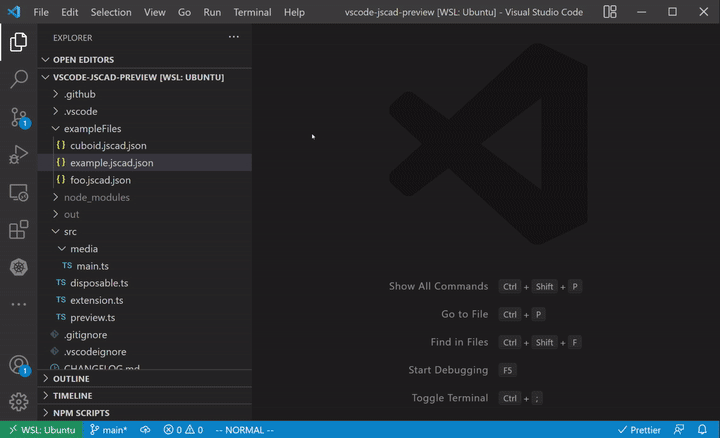The width and height of the screenshot is (720, 438).
Task: Open the Kubernetes view icon
Action: 18,267
